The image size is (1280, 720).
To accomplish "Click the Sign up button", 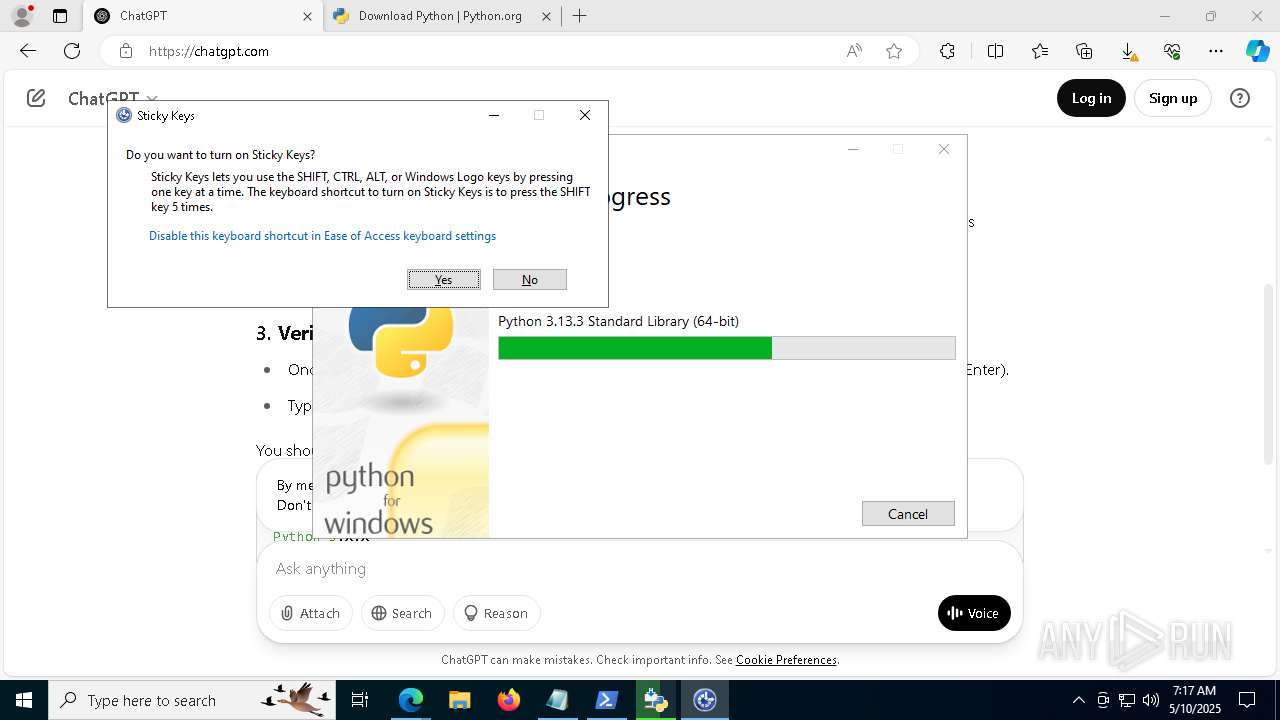I will (1173, 98).
